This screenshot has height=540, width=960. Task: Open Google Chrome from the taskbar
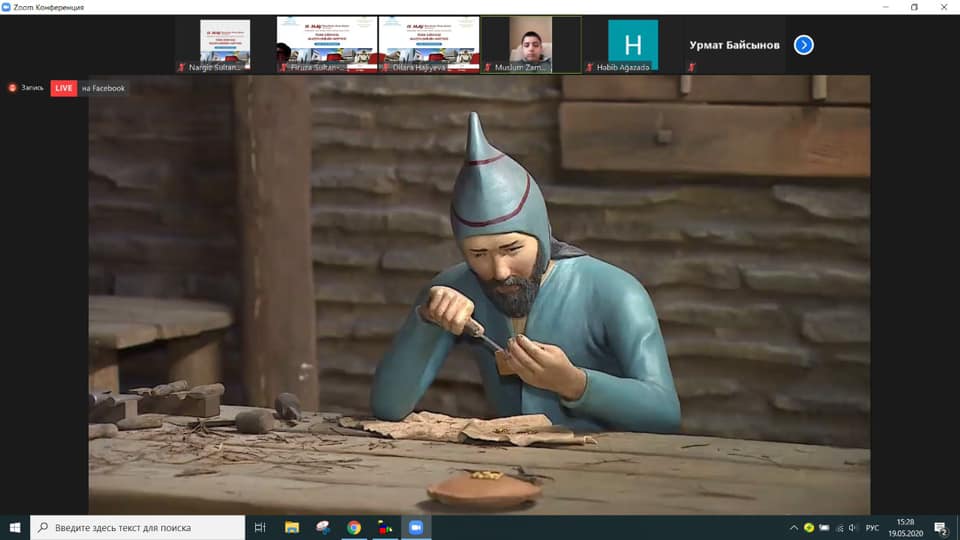(354, 528)
